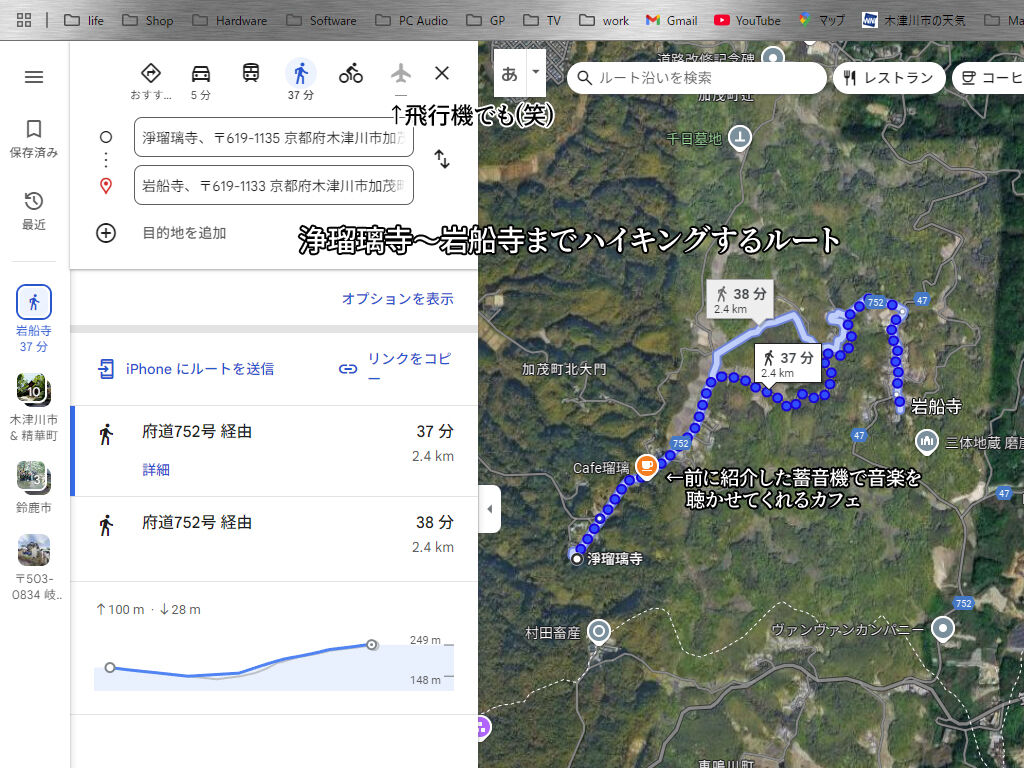Open the Gmail bookmark
This screenshot has width=1024, height=768.
pyautogui.click(x=671, y=20)
